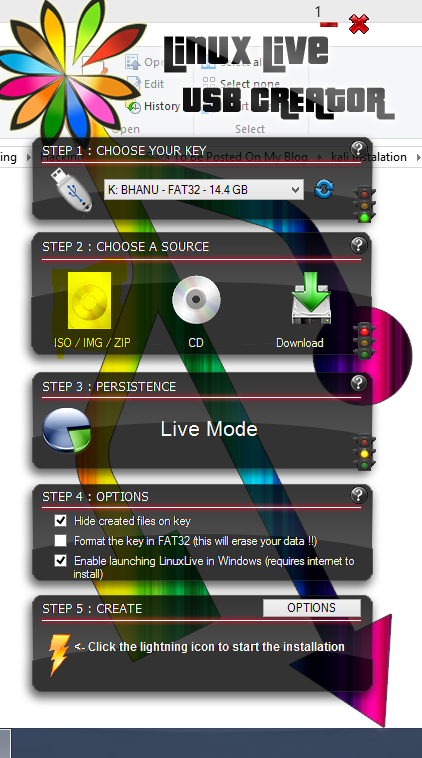Click the OPTIONS button in Step 5
The height and width of the screenshot is (758, 422).
point(312,608)
